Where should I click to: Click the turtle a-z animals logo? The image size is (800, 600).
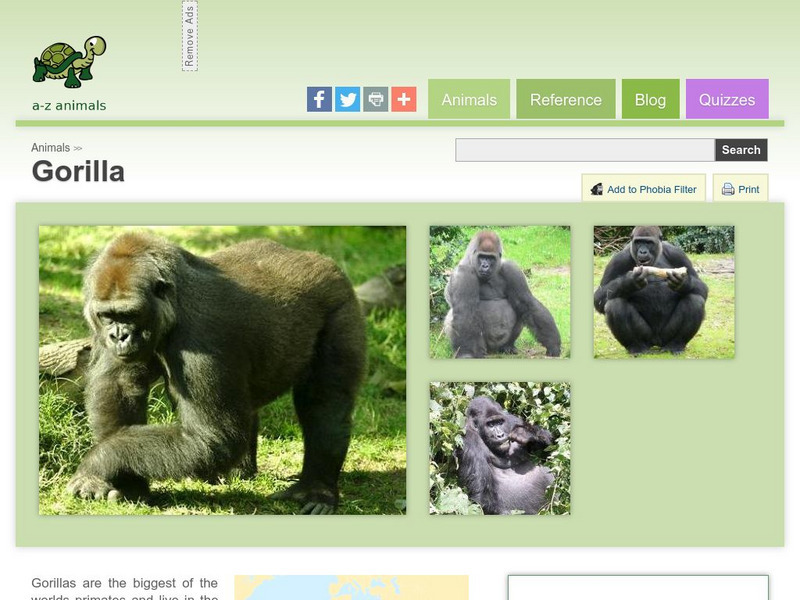69,73
